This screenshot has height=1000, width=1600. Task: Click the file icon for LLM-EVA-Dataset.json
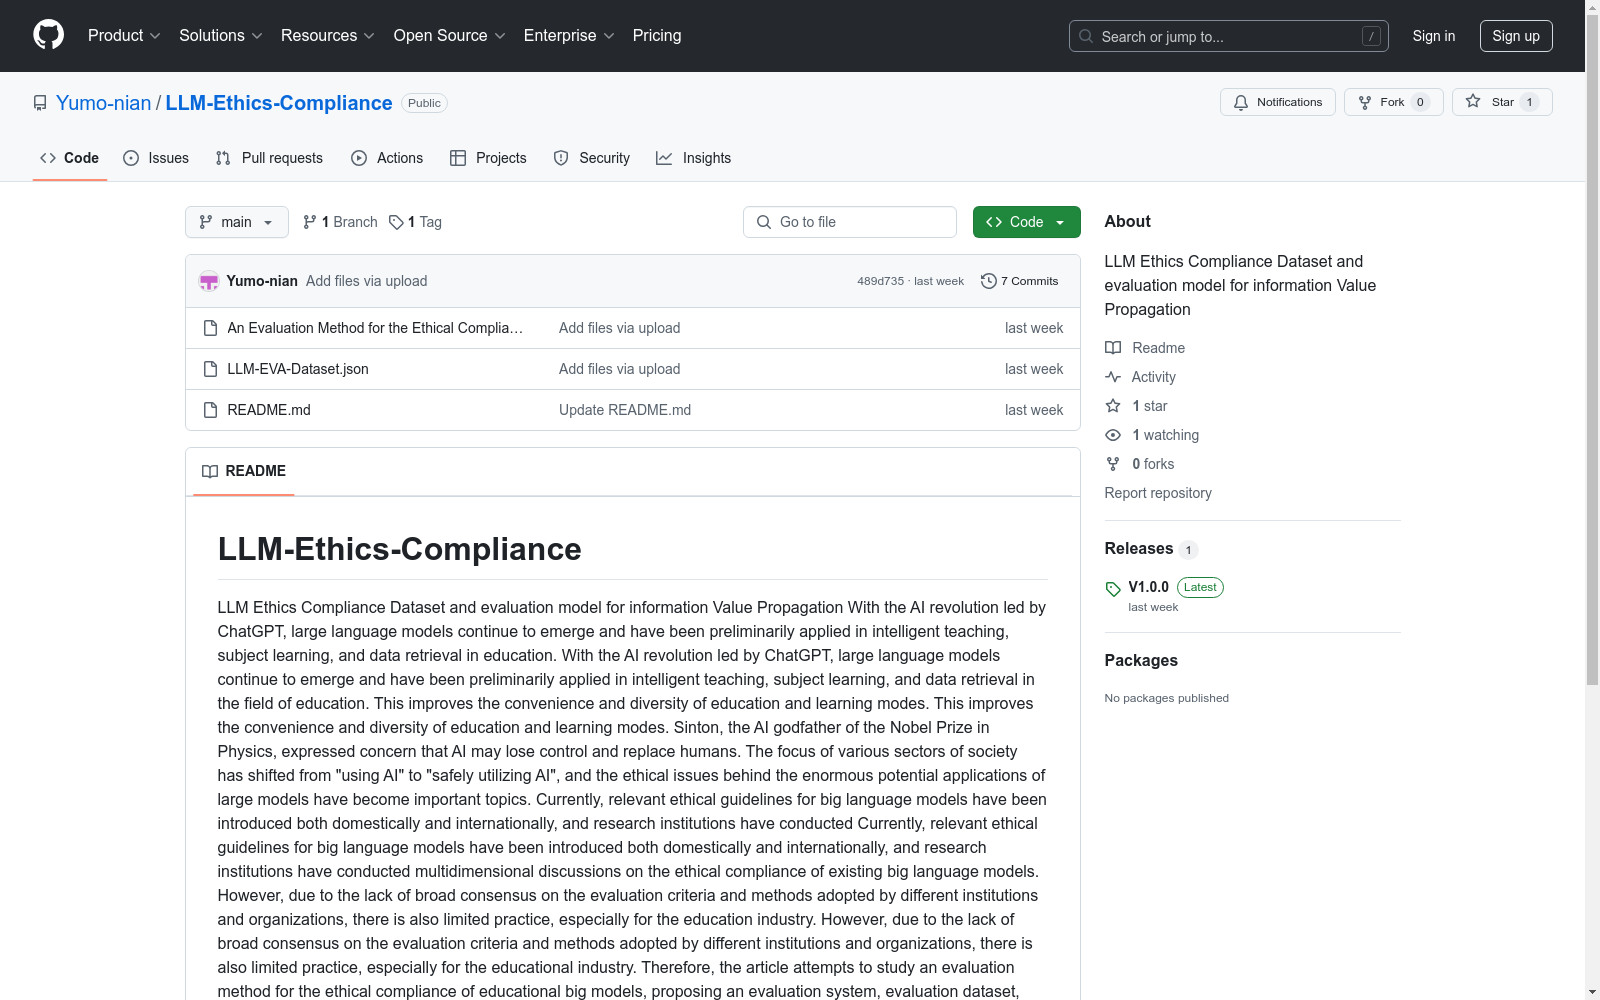[x=210, y=369]
